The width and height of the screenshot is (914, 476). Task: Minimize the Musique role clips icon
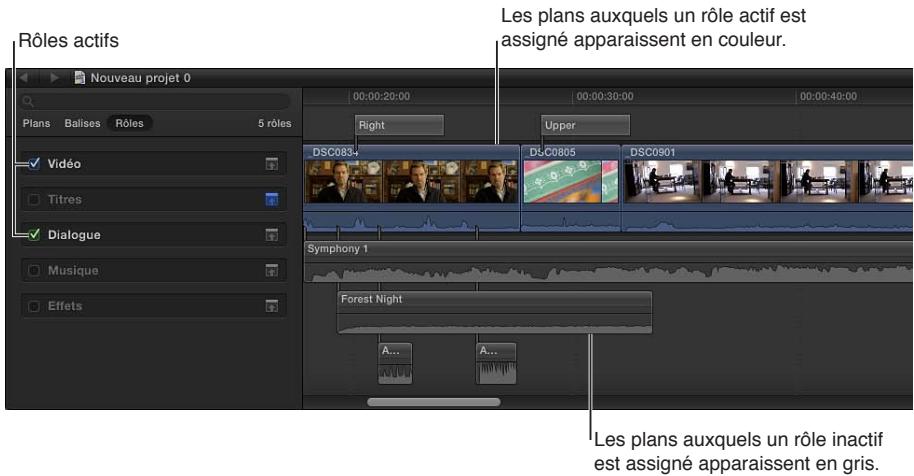(x=272, y=270)
